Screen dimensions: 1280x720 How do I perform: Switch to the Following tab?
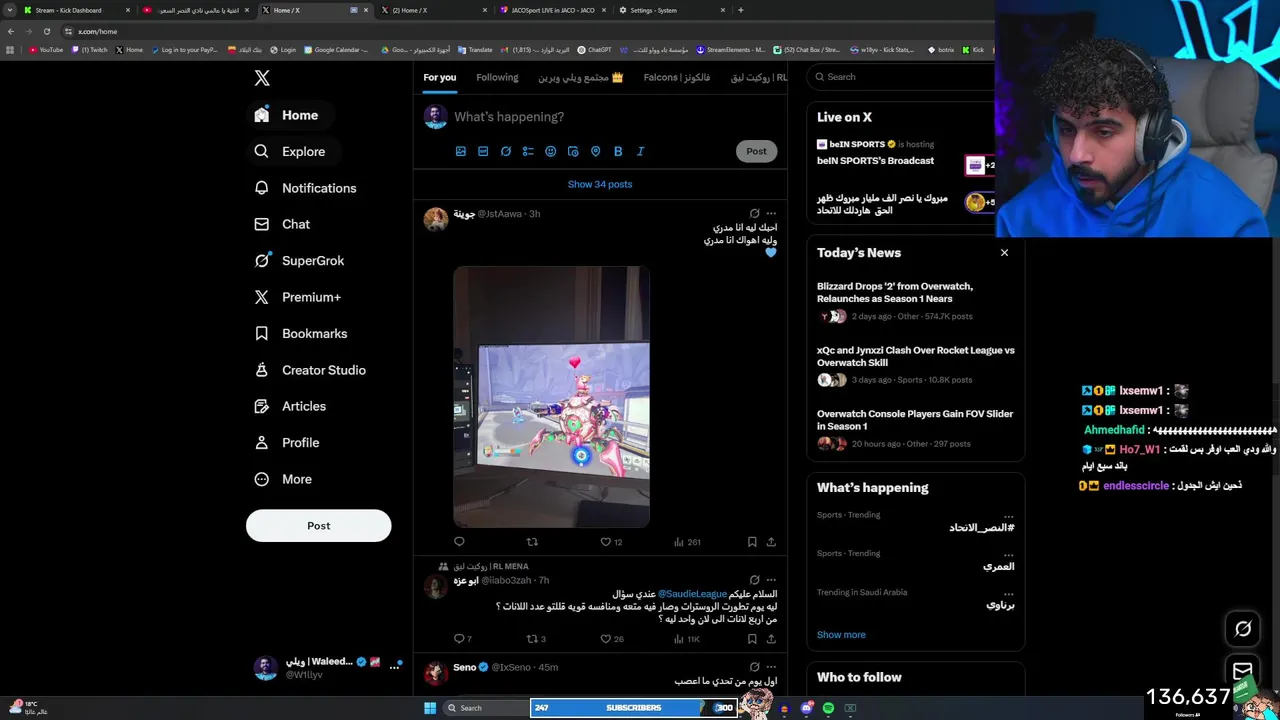click(x=497, y=78)
